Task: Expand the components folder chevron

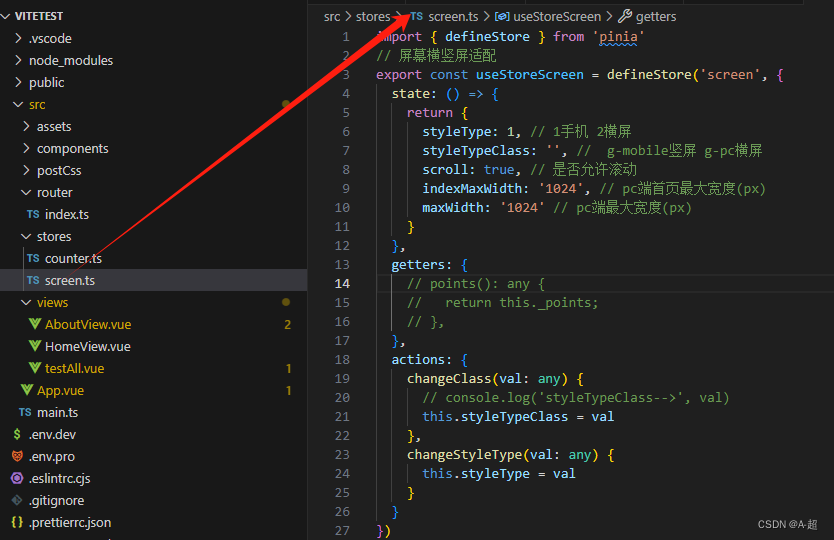Action: (x=27, y=148)
